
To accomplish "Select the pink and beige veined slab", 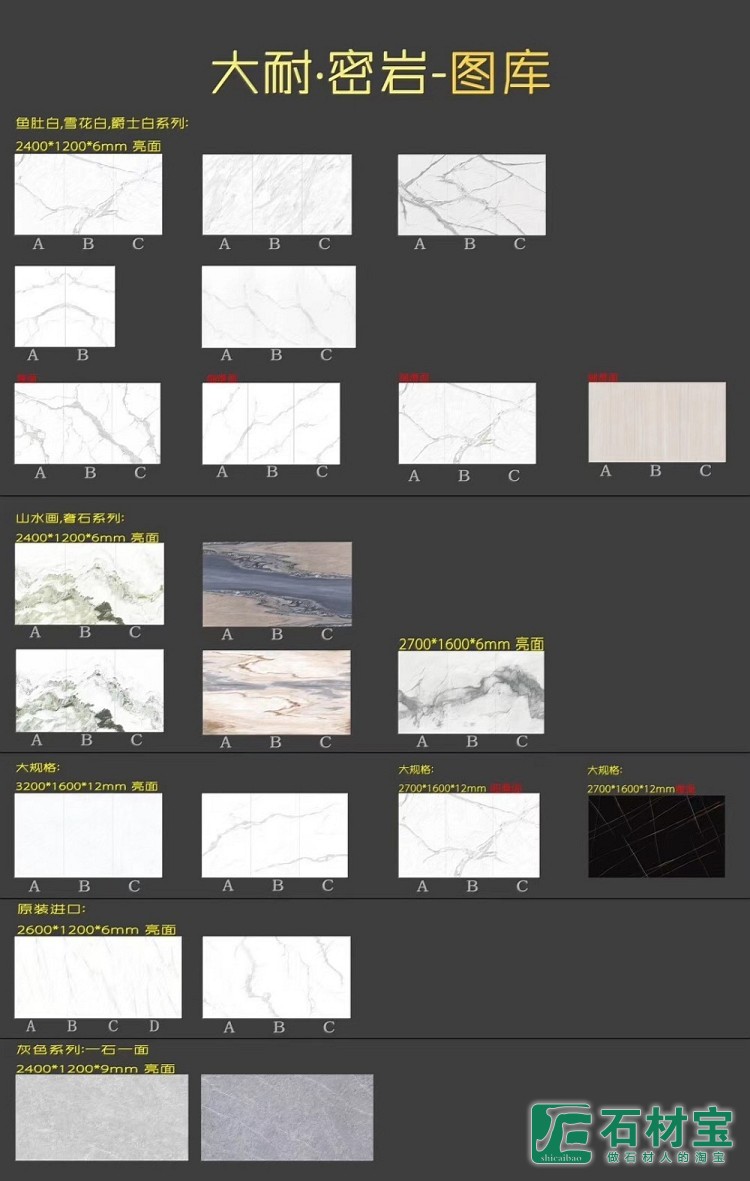I will (x=276, y=691).
